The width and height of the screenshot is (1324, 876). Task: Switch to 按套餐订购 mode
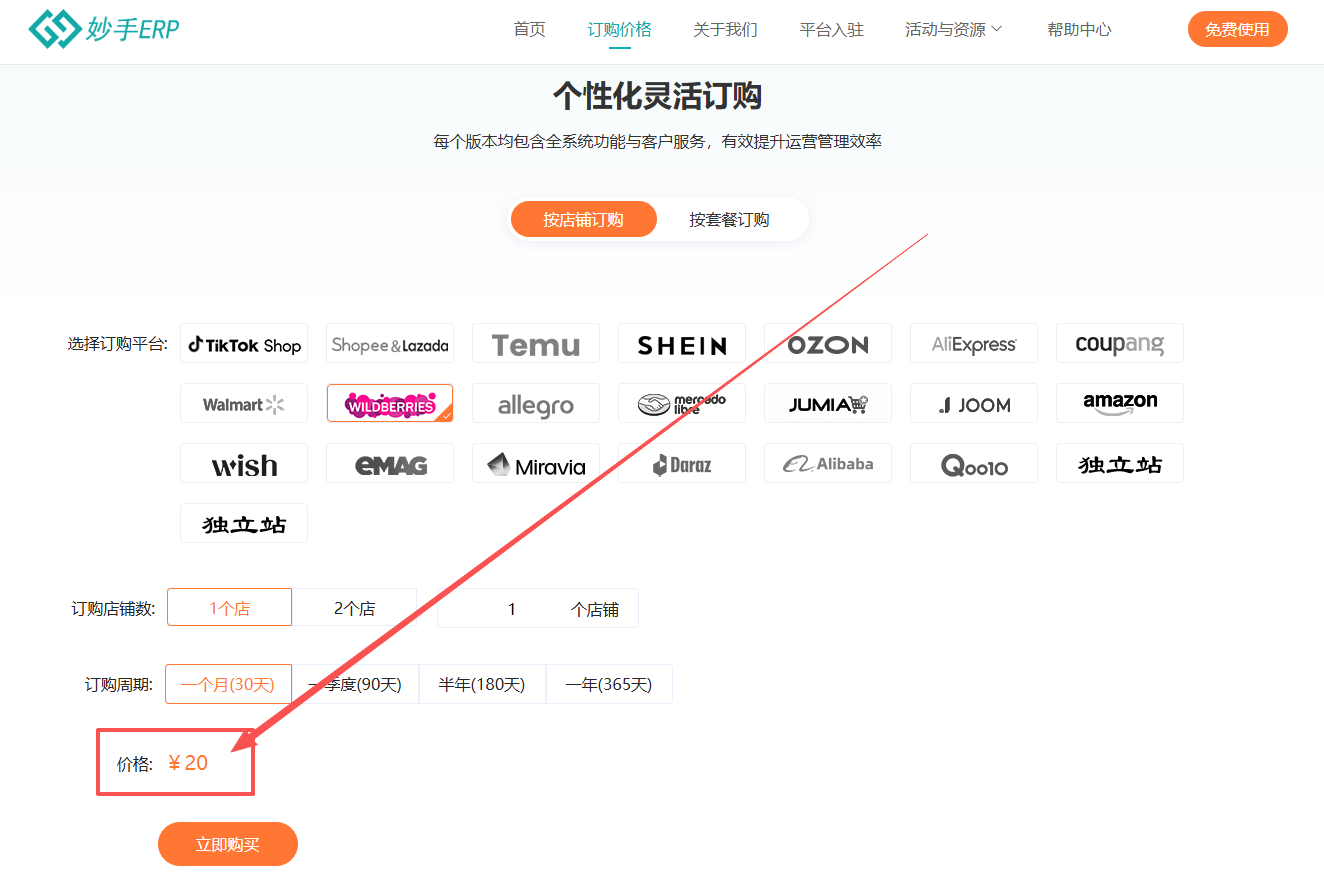click(x=729, y=220)
